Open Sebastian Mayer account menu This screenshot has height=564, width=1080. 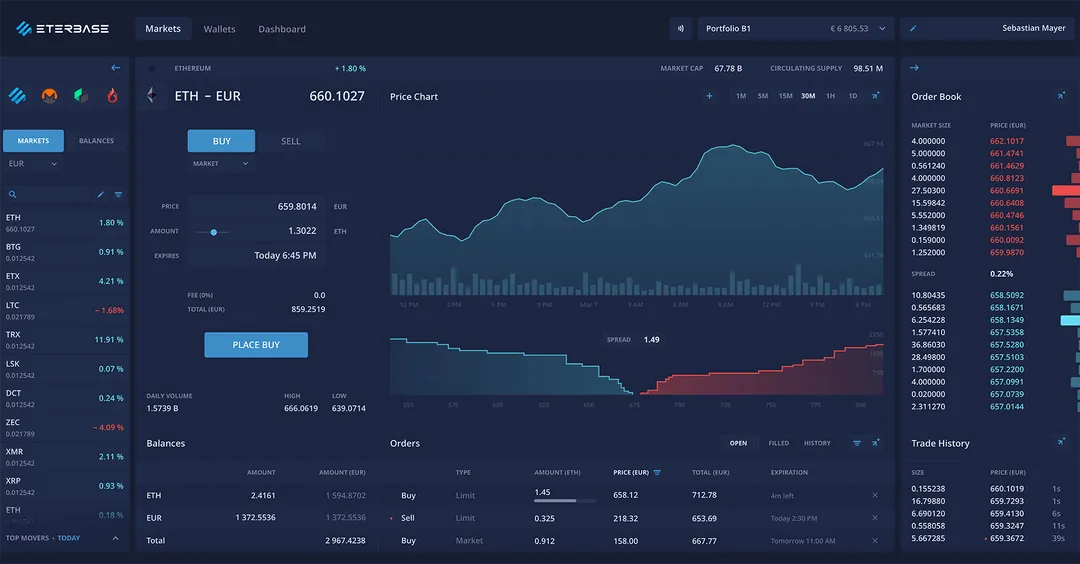tap(1033, 28)
